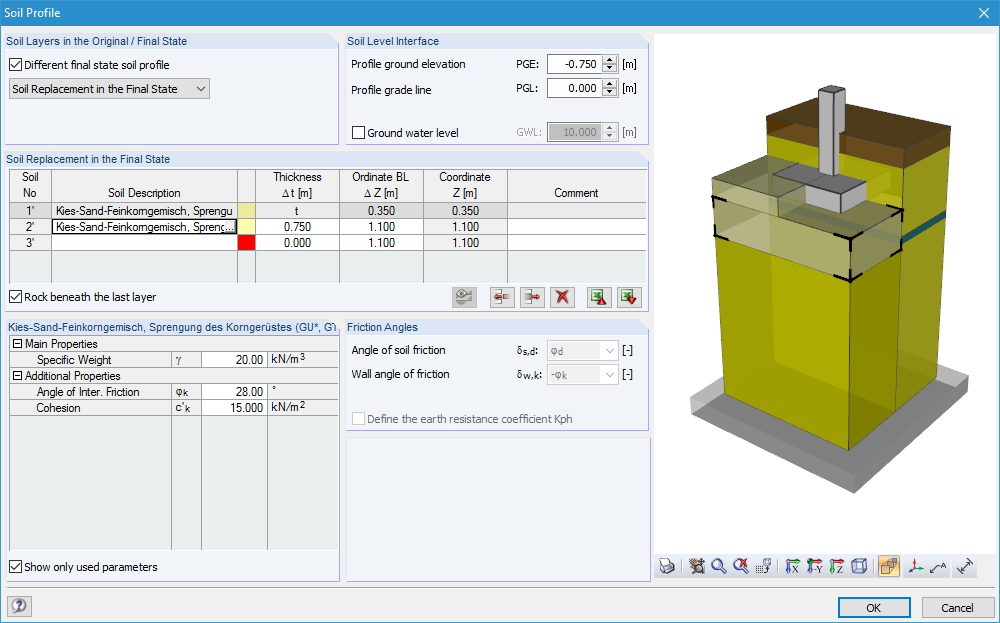
Task: Increase Profile ground elevation PGE value
Action: coord(610,60)
